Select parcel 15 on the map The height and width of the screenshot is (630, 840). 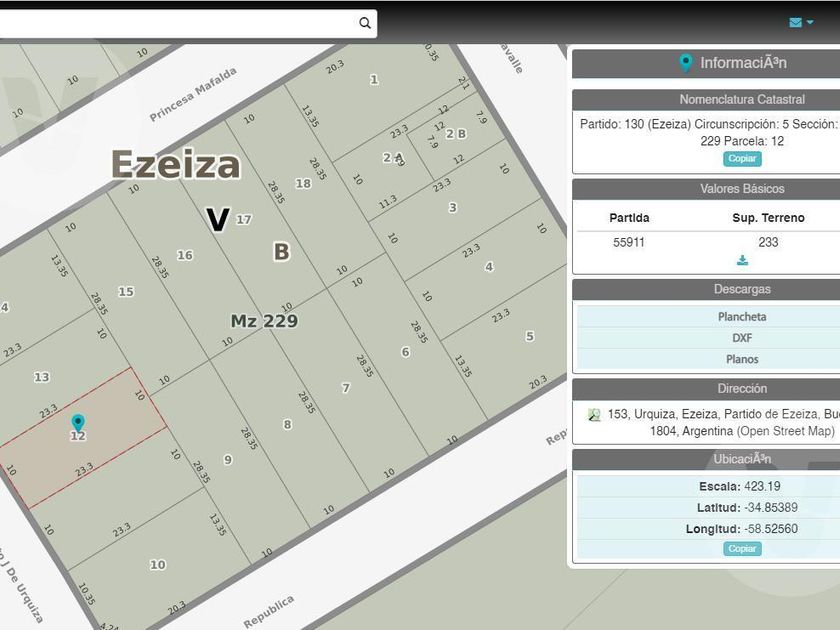pos(126,292)
